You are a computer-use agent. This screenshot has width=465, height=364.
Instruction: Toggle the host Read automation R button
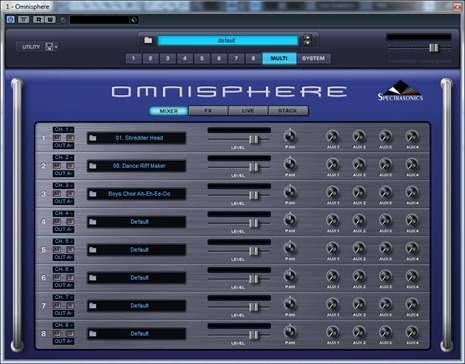[39, 20]
